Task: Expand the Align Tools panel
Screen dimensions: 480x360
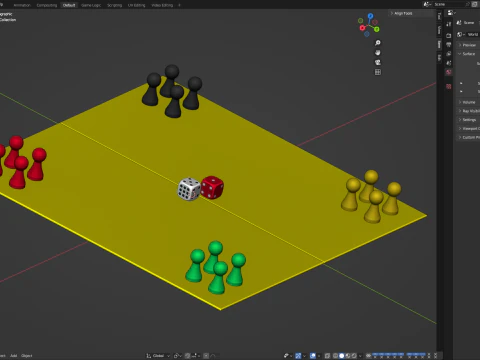Action: (x=402, y=13)
